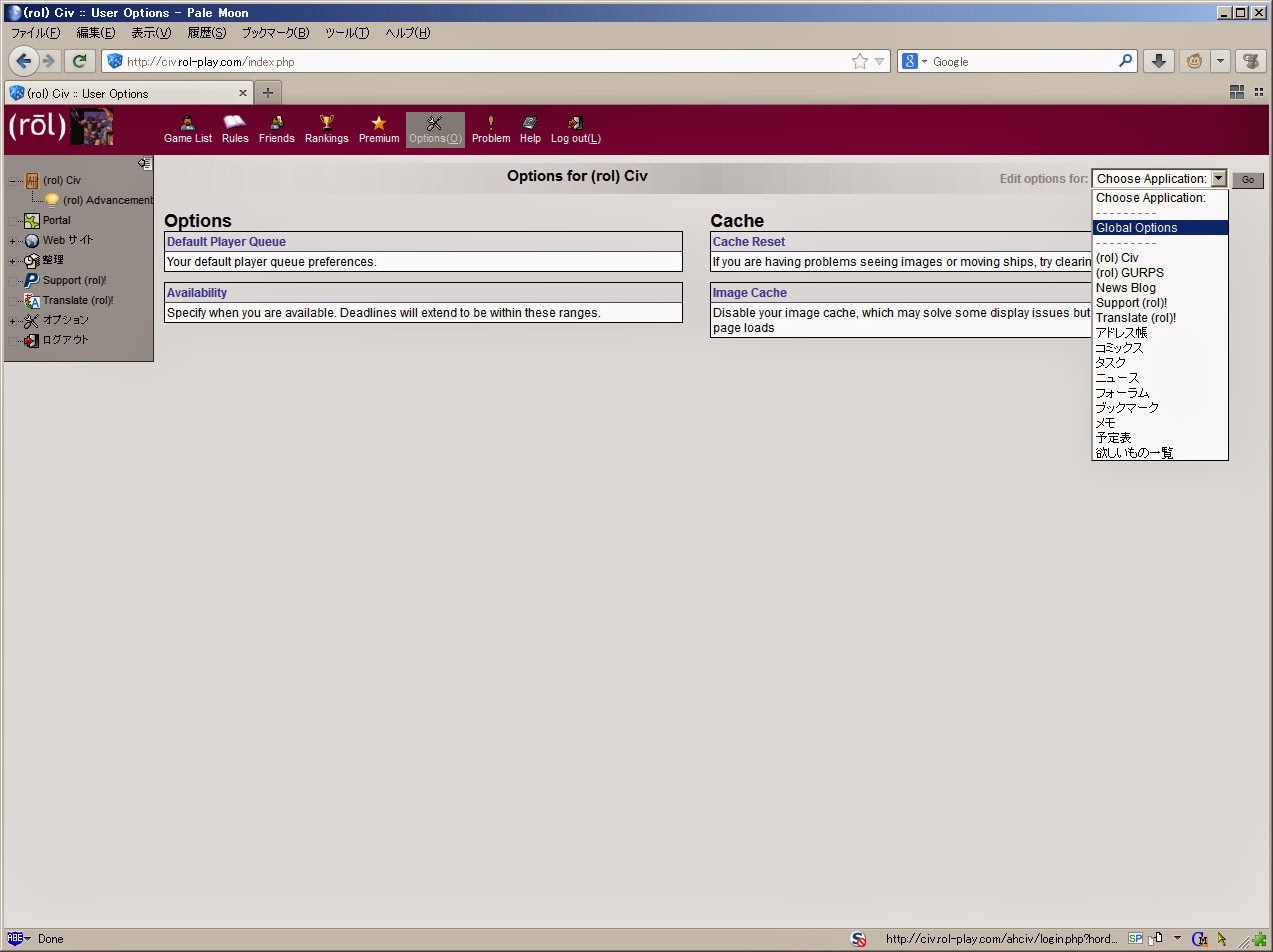Select (rol) GURPS from the dropdown list
The width and height of the screenshot is (1273, 952).
pos(1160,273)
